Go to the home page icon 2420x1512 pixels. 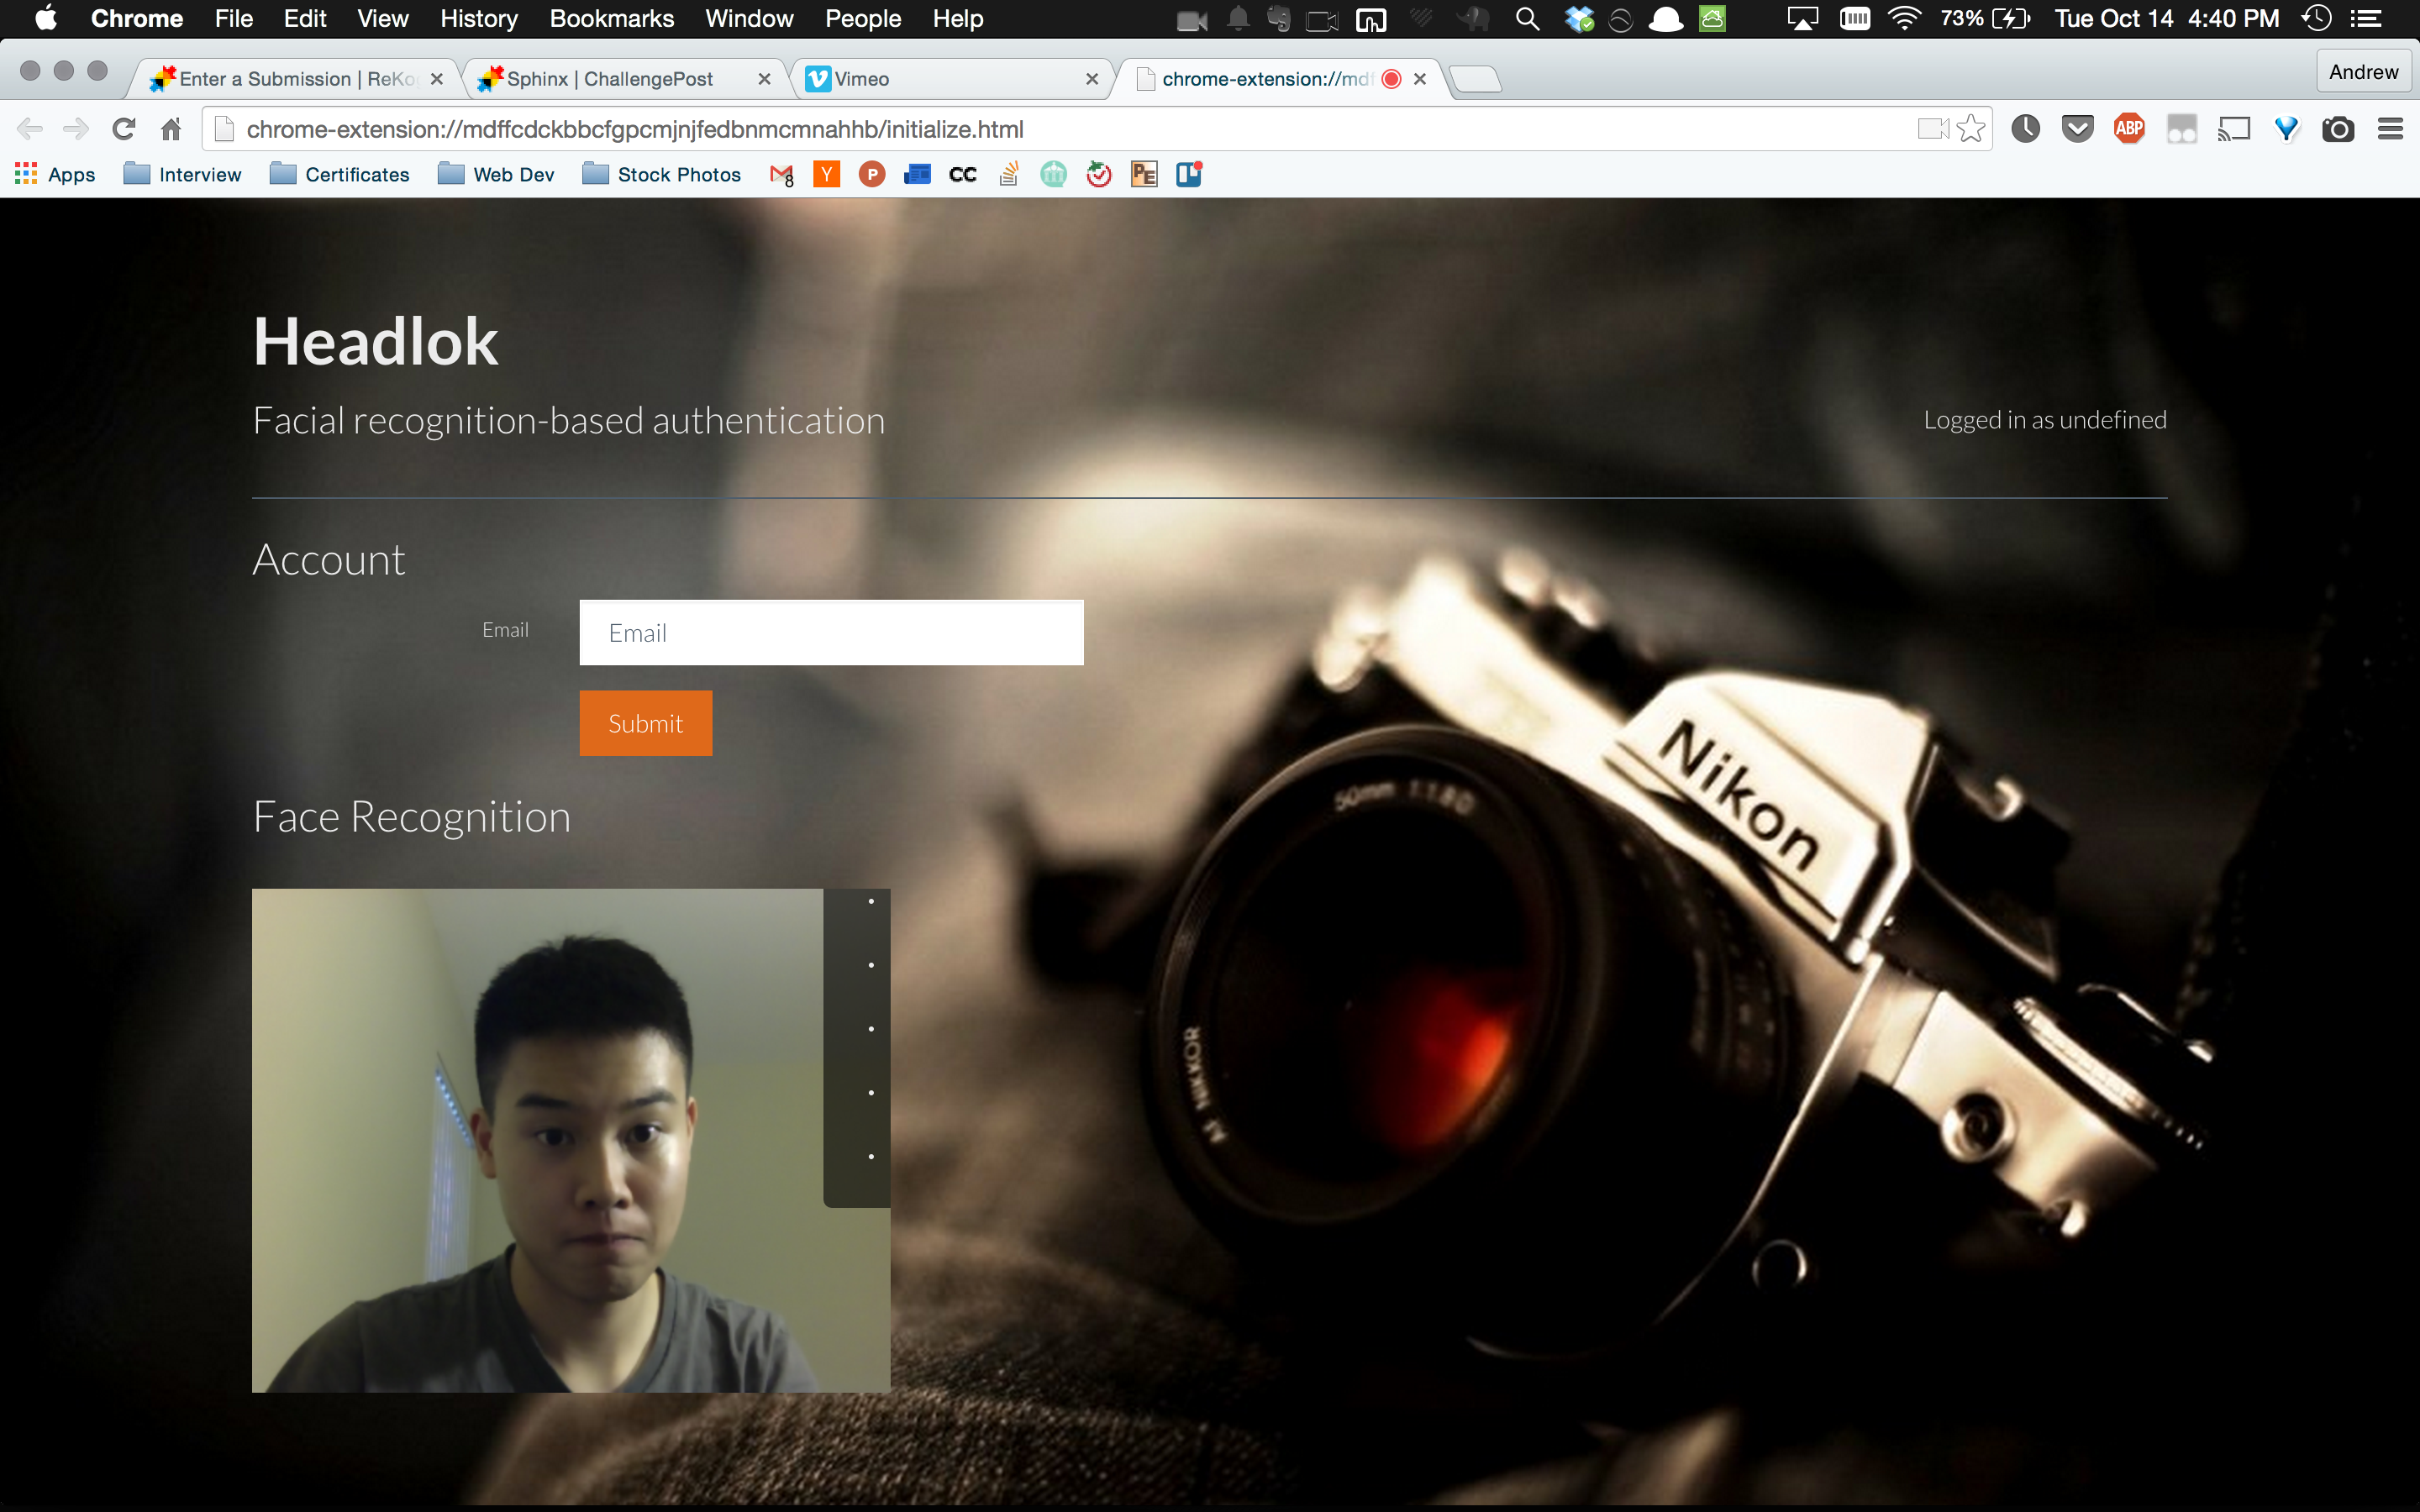(171, 129)
